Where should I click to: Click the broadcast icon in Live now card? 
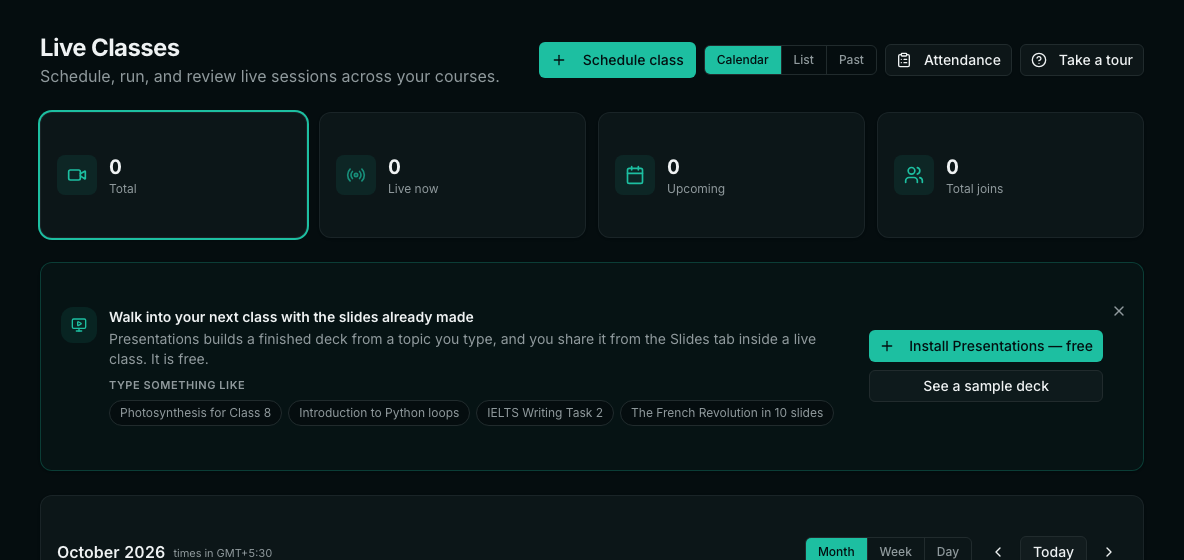tap(356, 175)
